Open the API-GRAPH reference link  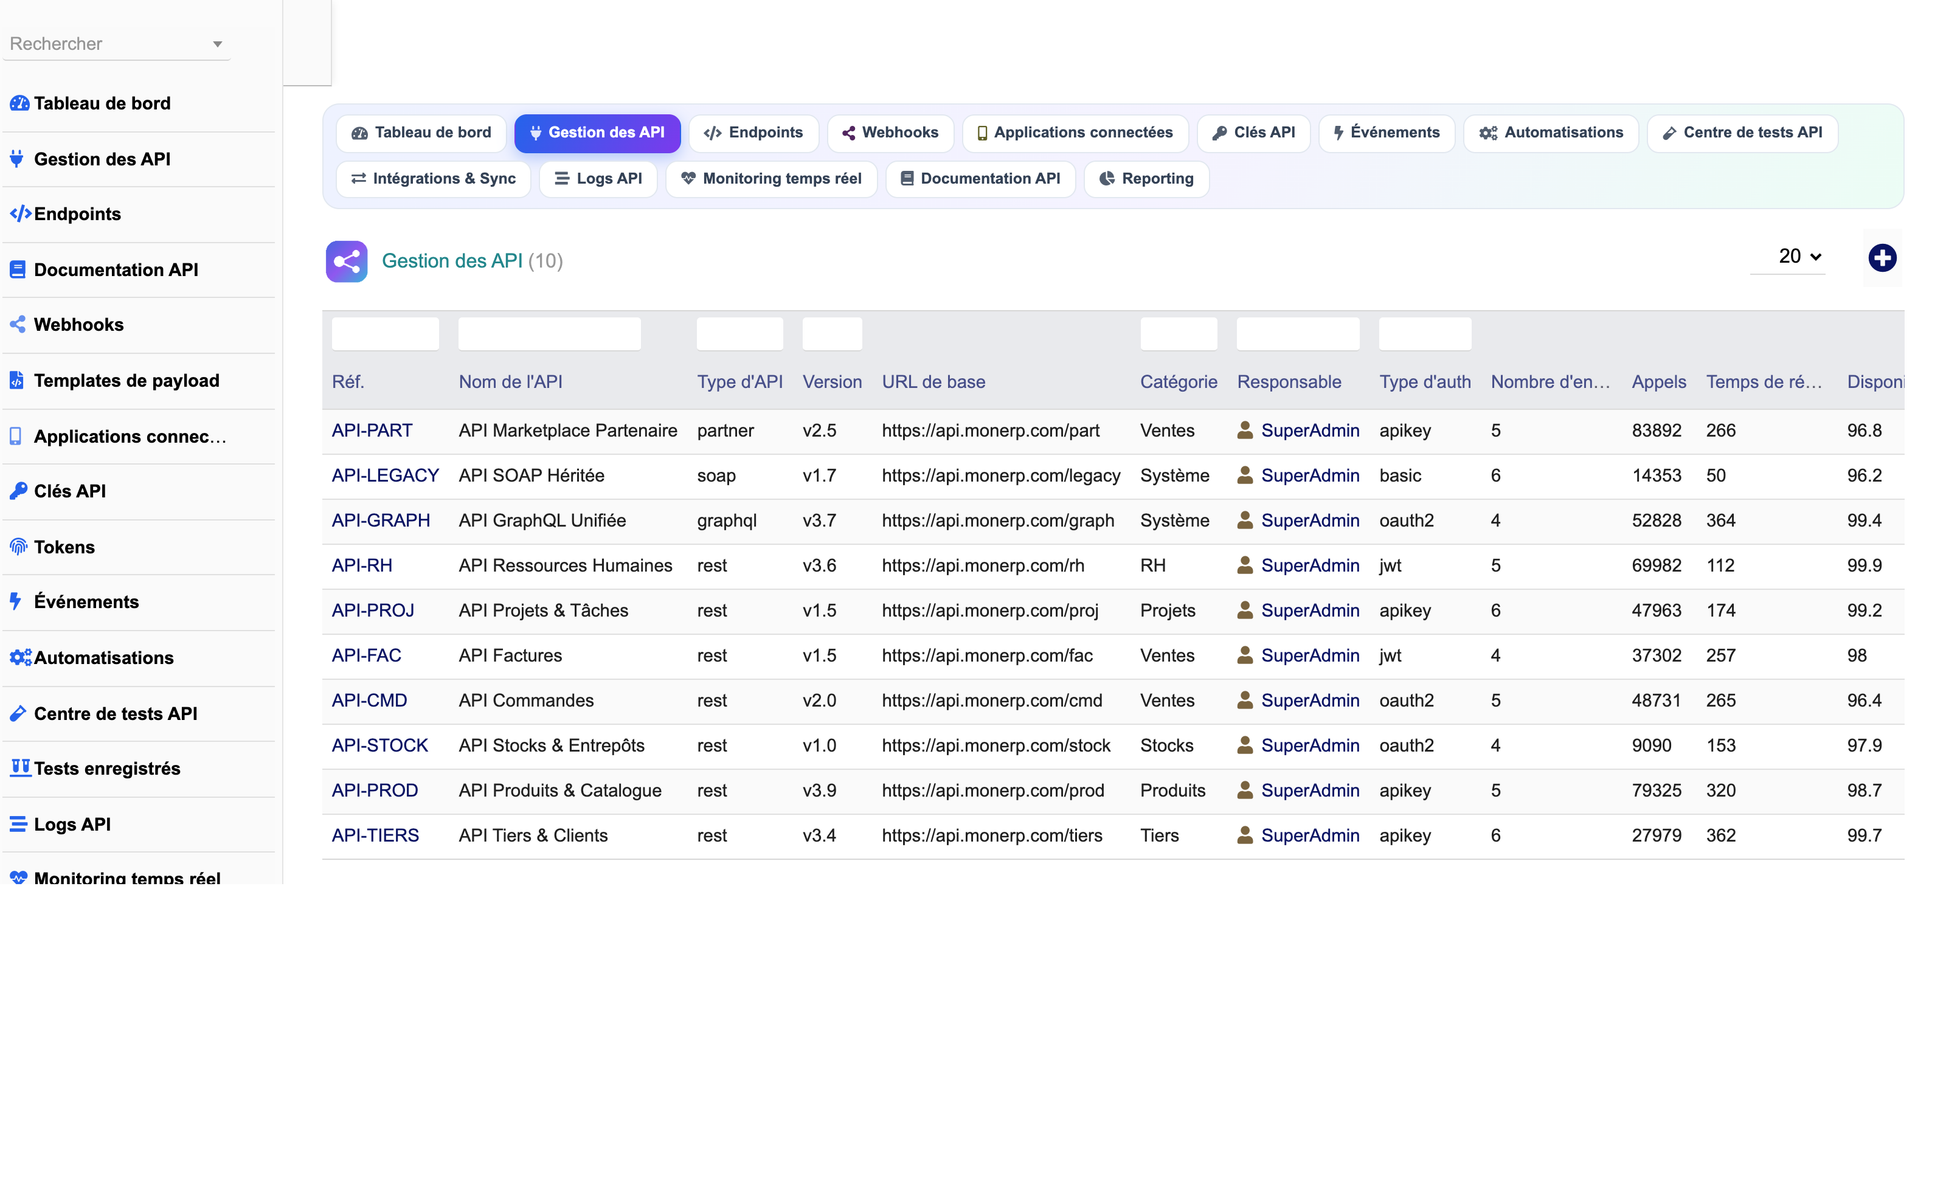[x=381, y=521]
